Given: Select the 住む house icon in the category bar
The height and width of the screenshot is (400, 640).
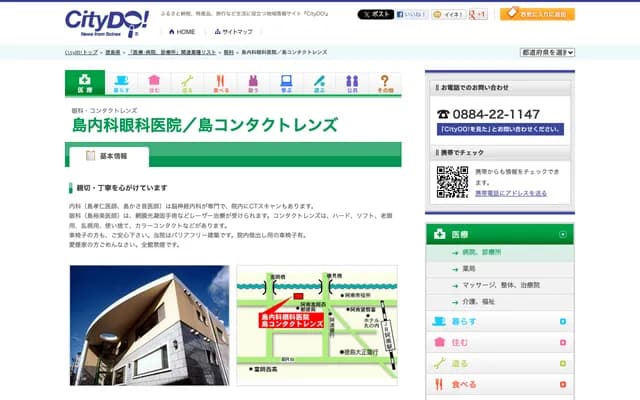Looking at the screenshot, I should 154,83.
